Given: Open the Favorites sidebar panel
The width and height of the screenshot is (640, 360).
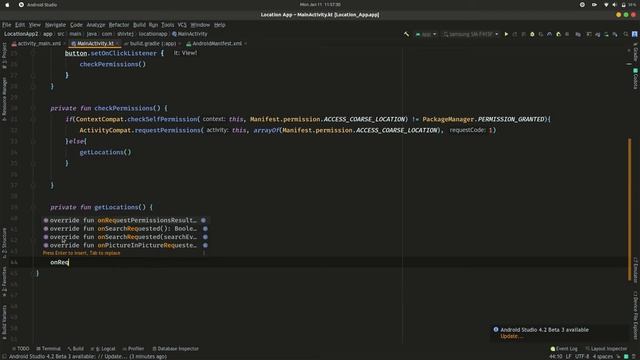Looking at the screenshot, I should click(4, 282).
